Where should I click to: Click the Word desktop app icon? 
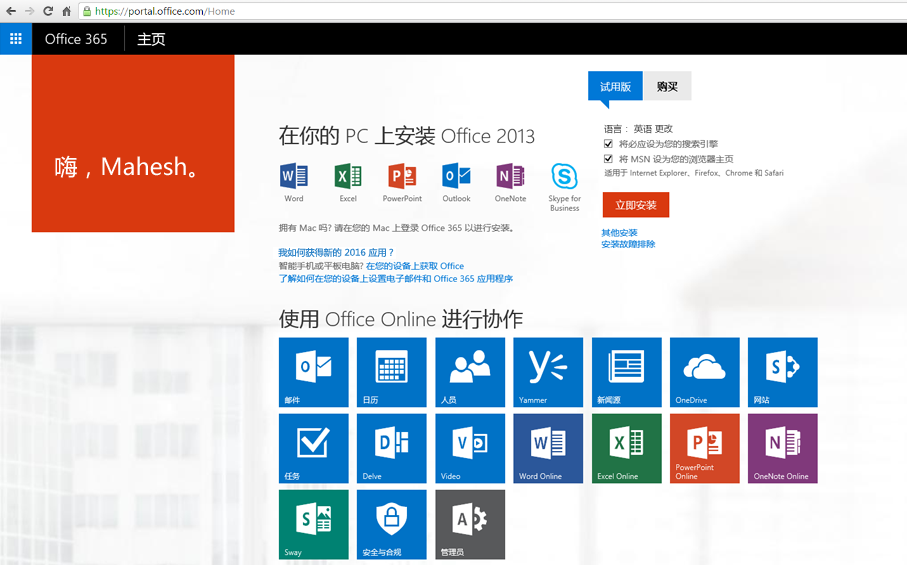294,176
